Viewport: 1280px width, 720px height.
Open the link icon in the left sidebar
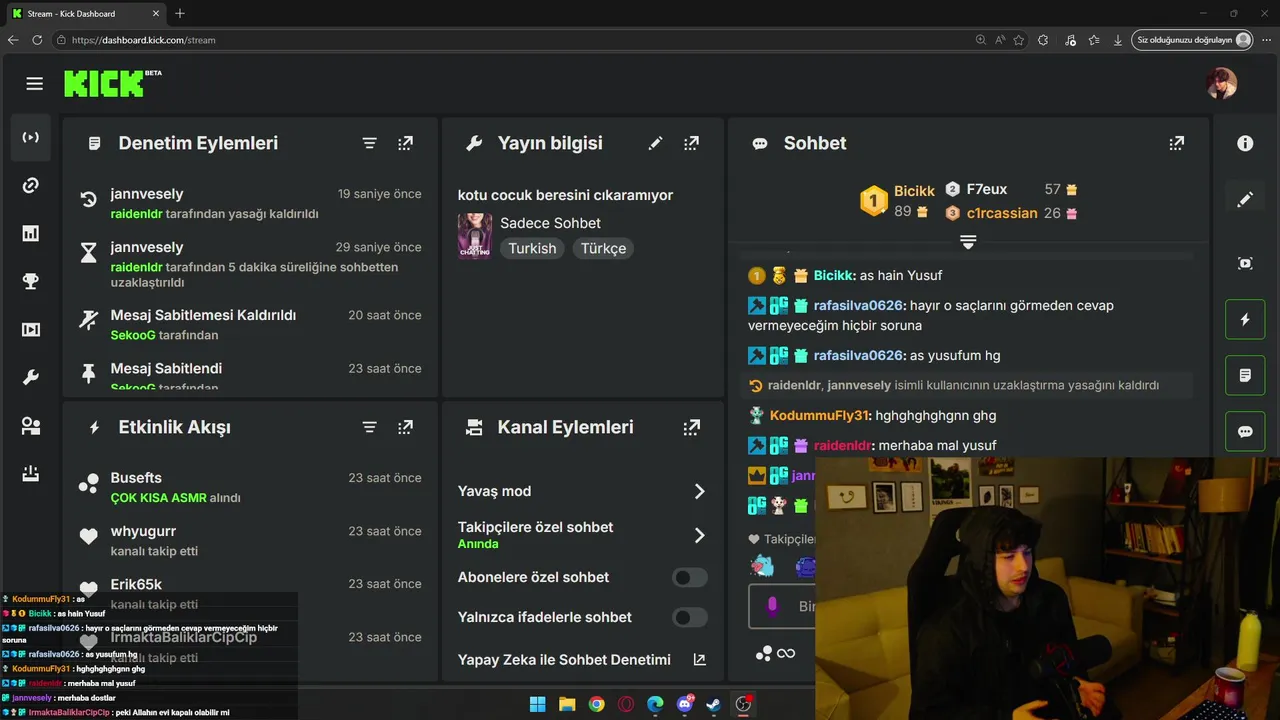[x=31, y=185]
